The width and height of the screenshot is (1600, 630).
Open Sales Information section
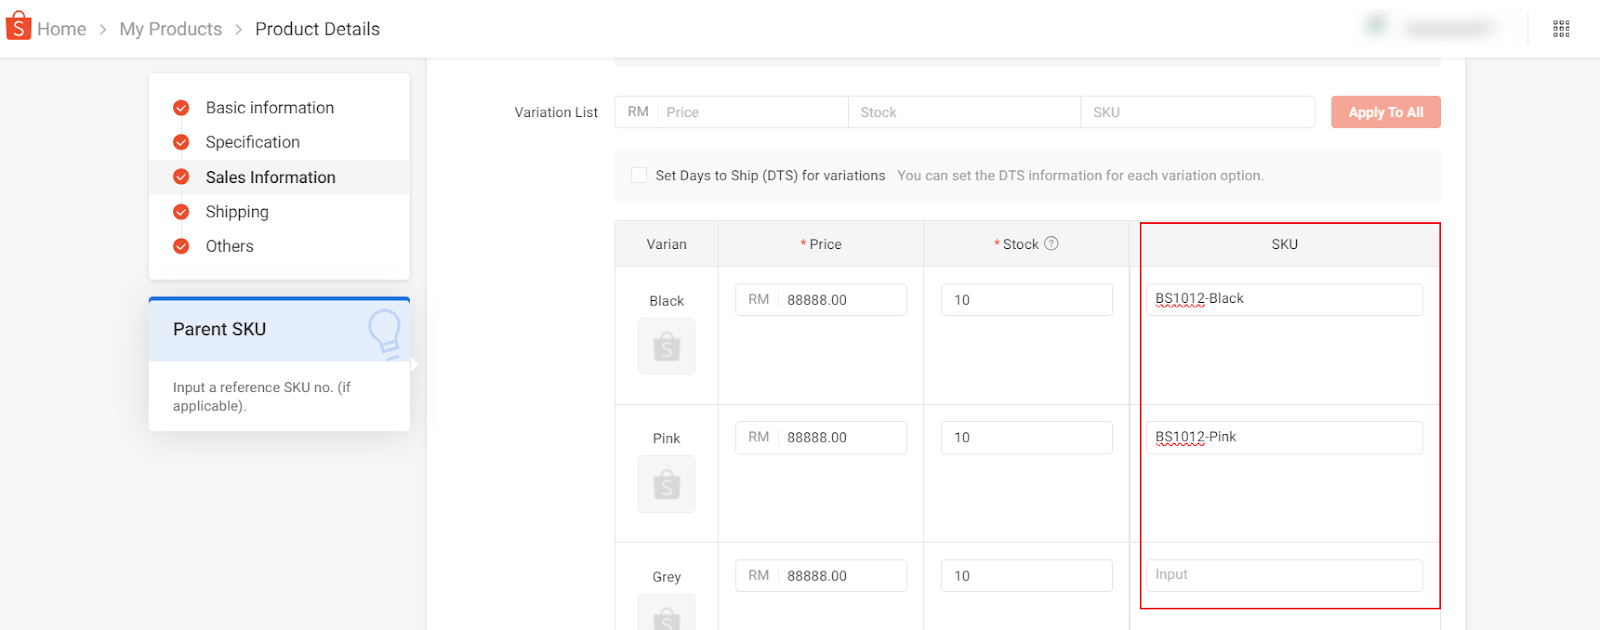point(270,177)
